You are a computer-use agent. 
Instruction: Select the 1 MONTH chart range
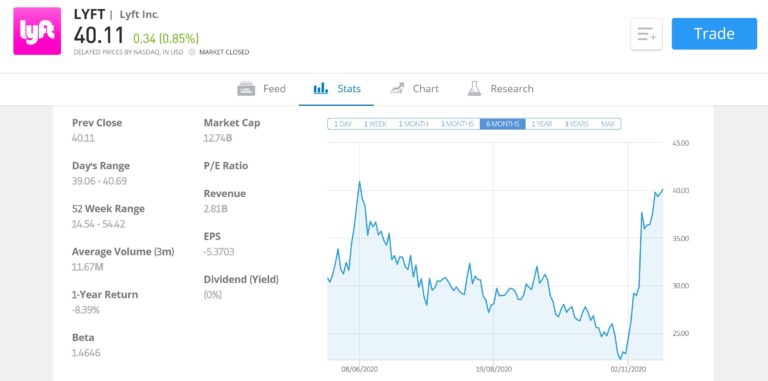[x=413, y=124]
